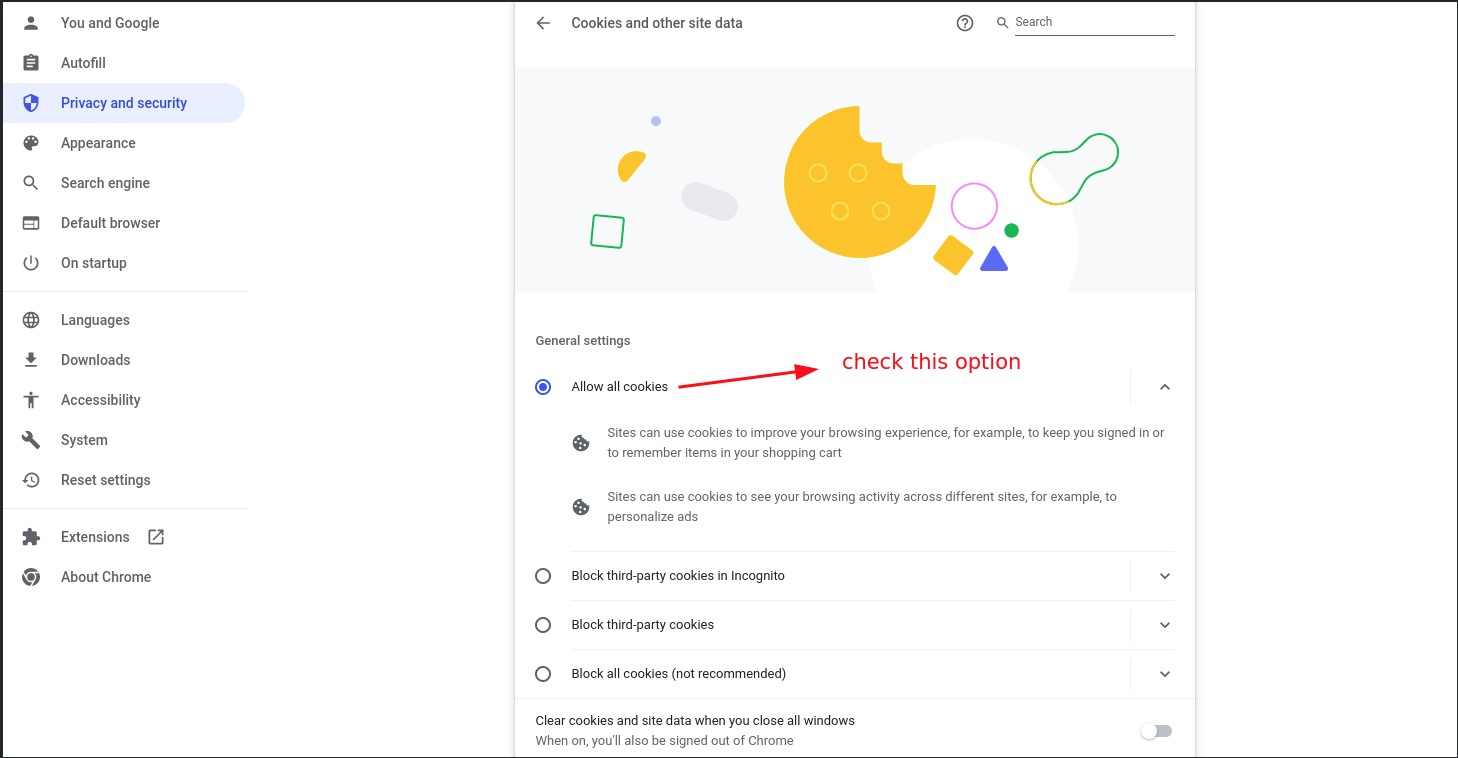Choose Block all cookies (not recommended) radio
Image resolution: width=1458 pixels, height=758 pixels.
(x=543, y=674)
